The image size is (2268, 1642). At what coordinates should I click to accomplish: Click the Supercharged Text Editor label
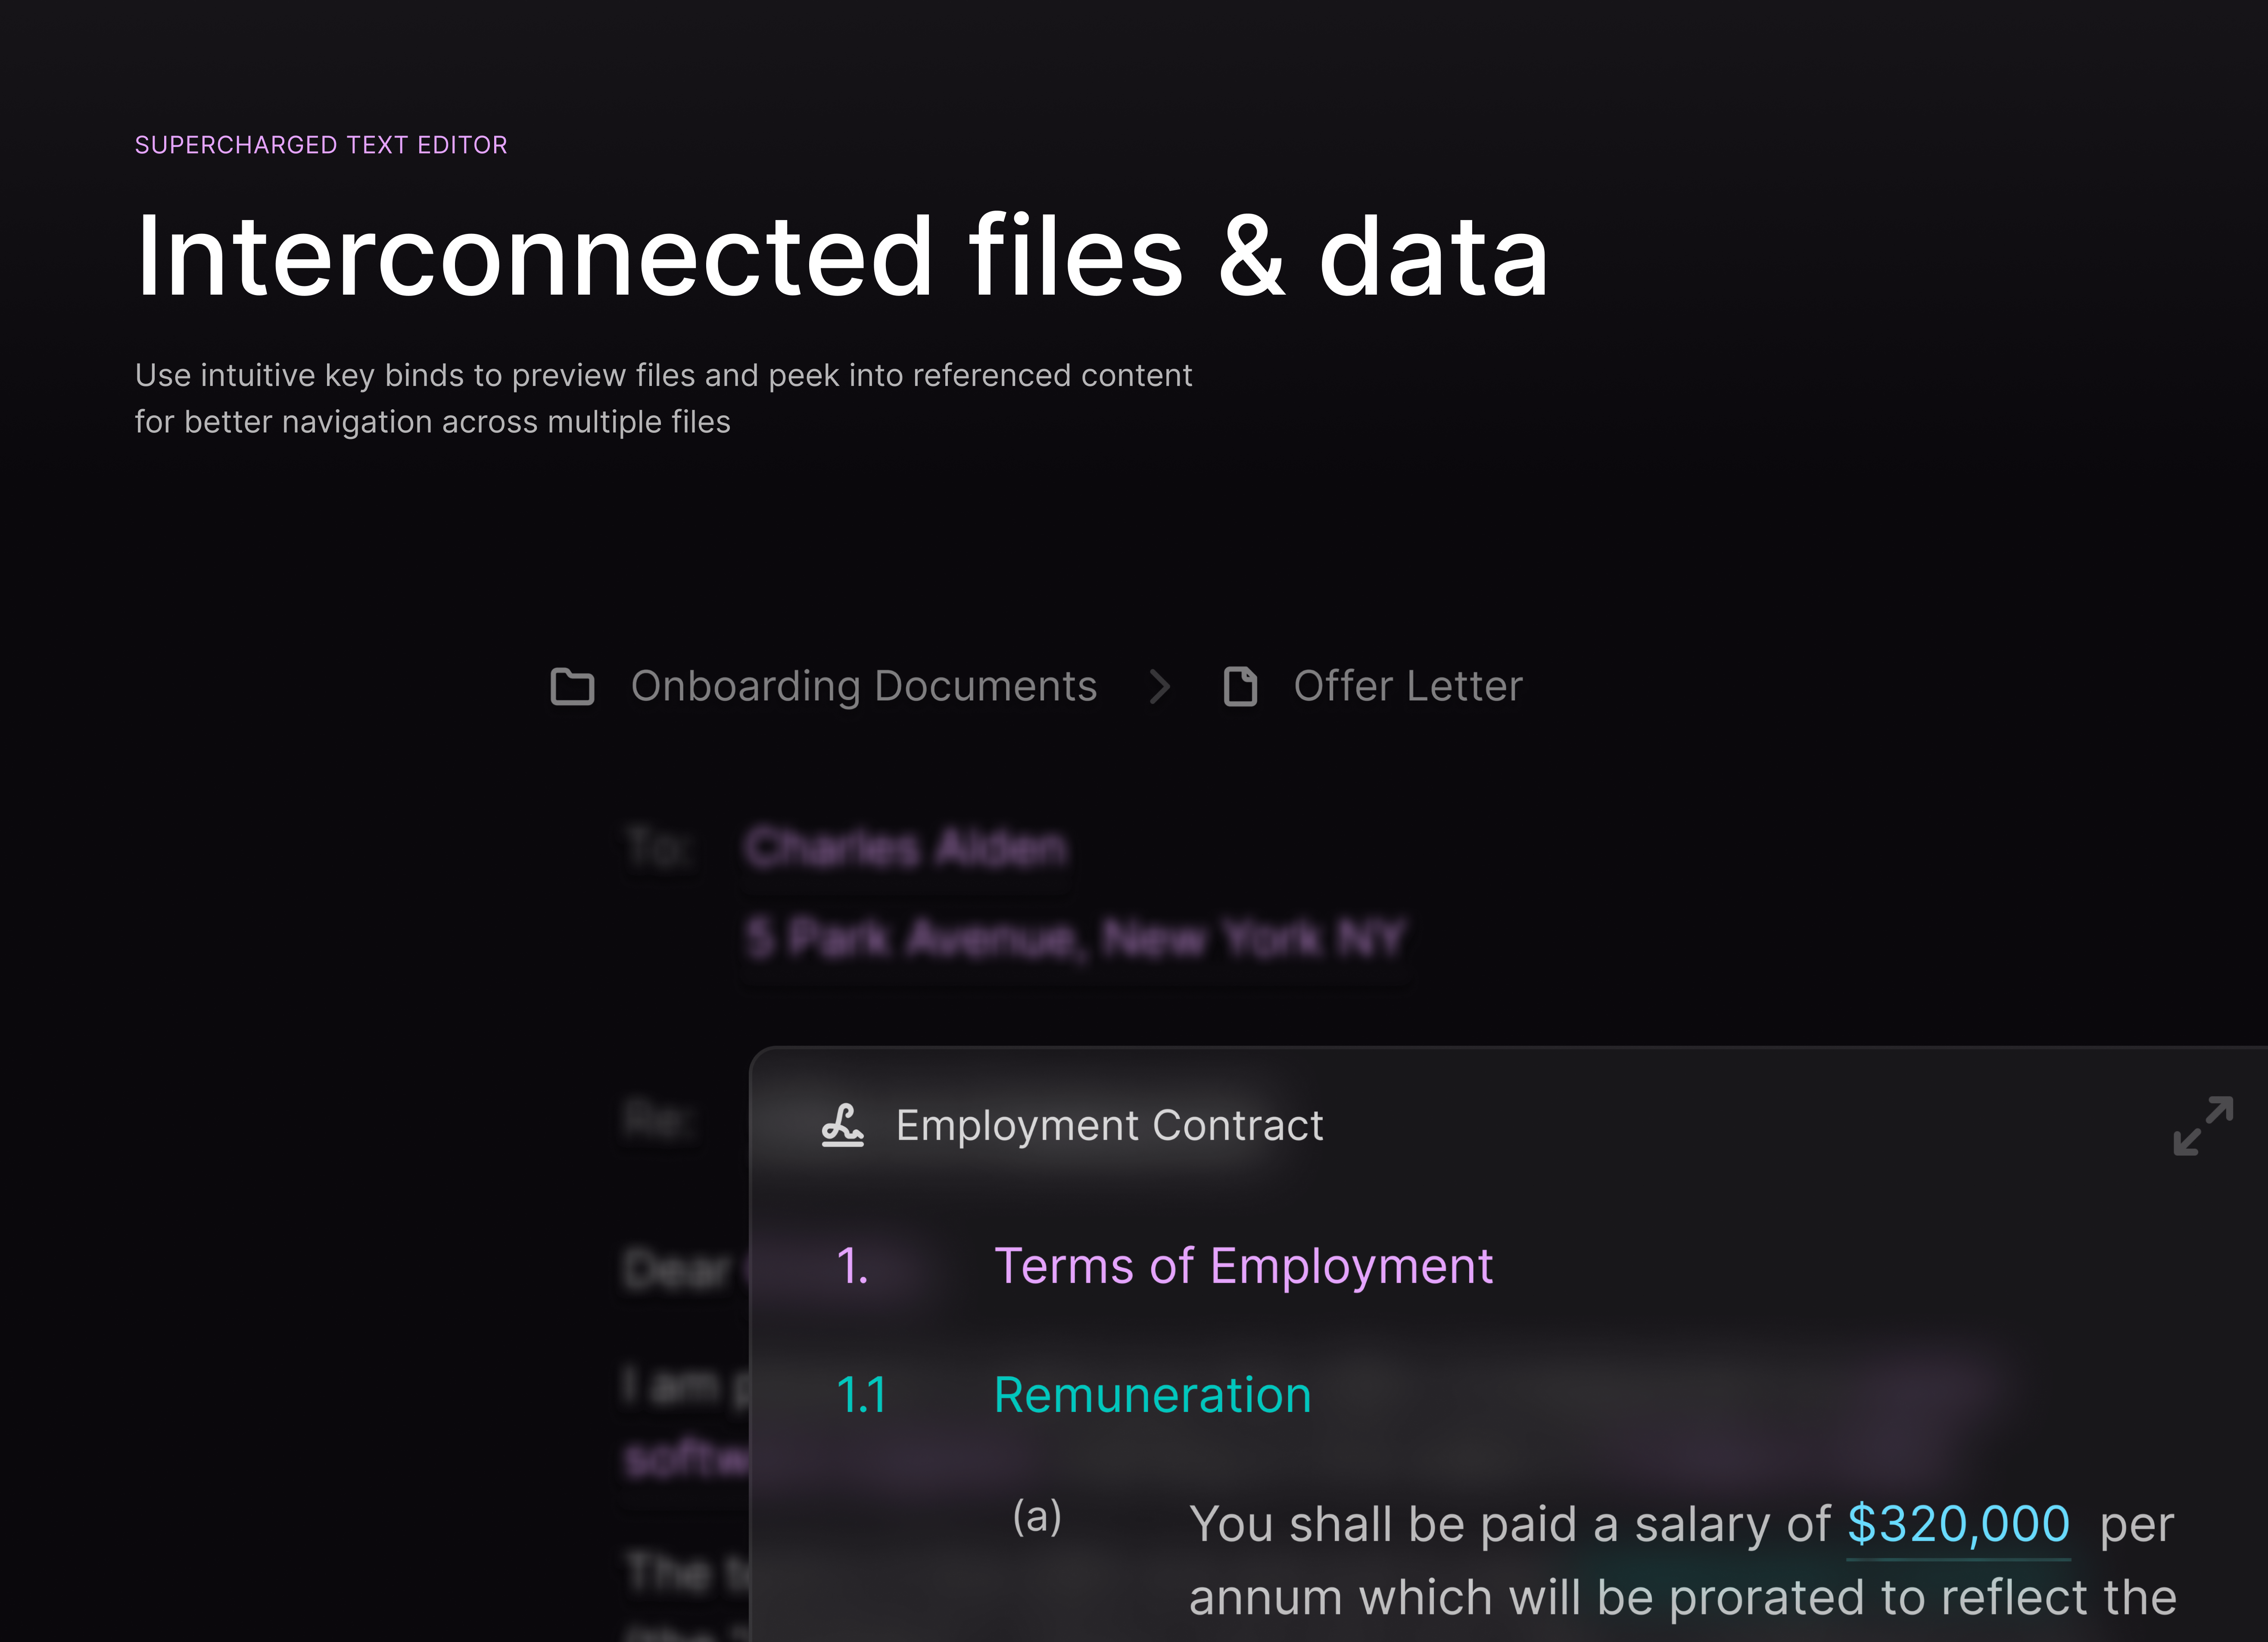click(x=321, y=145)
